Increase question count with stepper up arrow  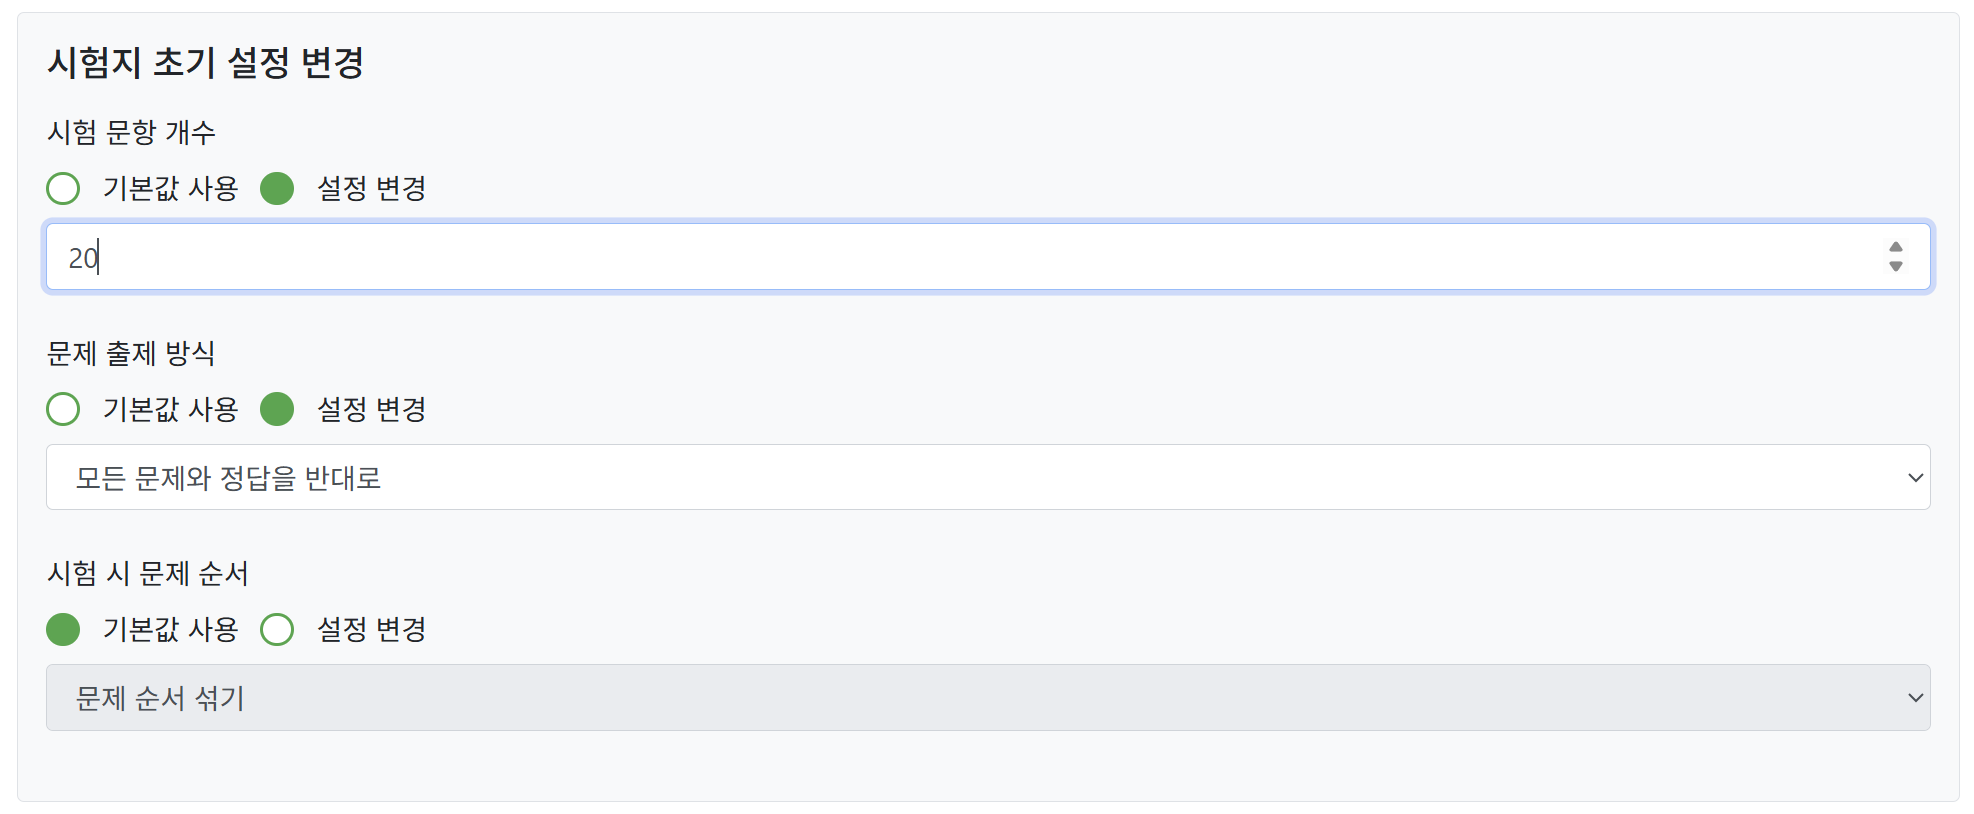[x=1895, y=247]
